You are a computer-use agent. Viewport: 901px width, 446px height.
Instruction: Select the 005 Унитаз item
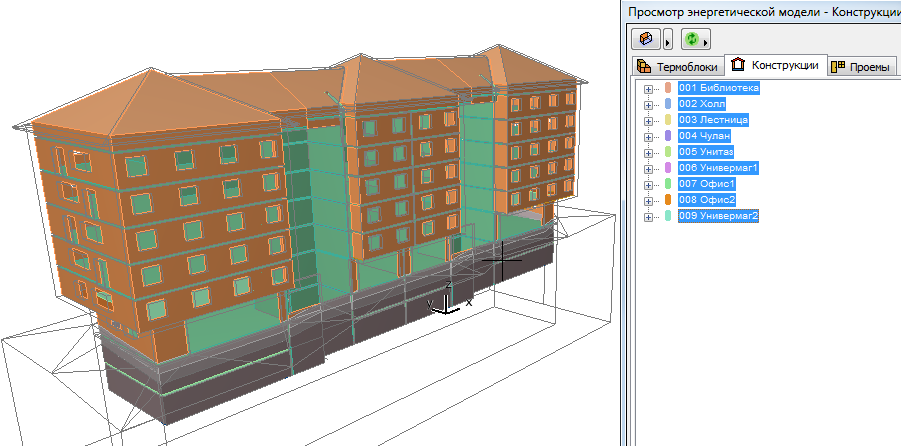pyautogui.click(x=706, y=152)
